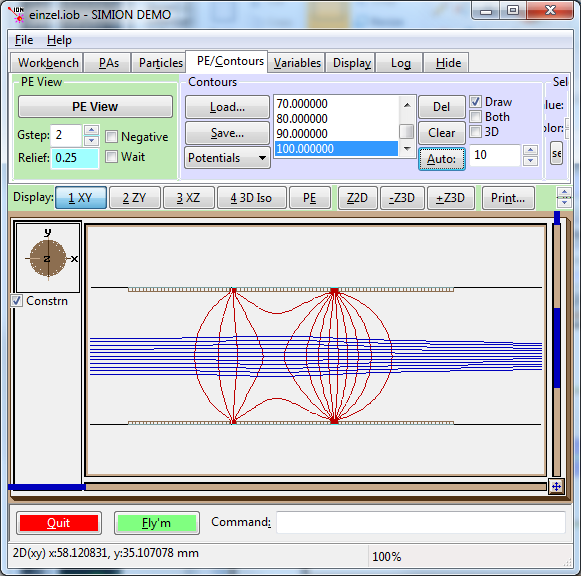Click the vertical blue view scroll slider
The height and width of the screenshot is (576, 581).
(557, 348)
